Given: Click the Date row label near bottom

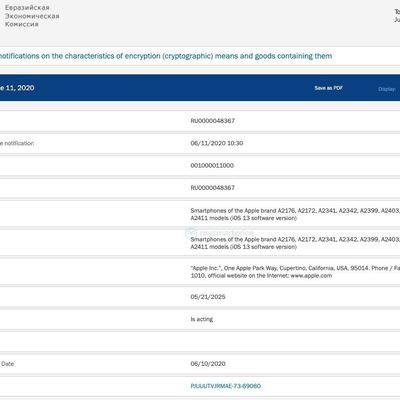Looking at the screenshot, I should (x=7, y=364).
